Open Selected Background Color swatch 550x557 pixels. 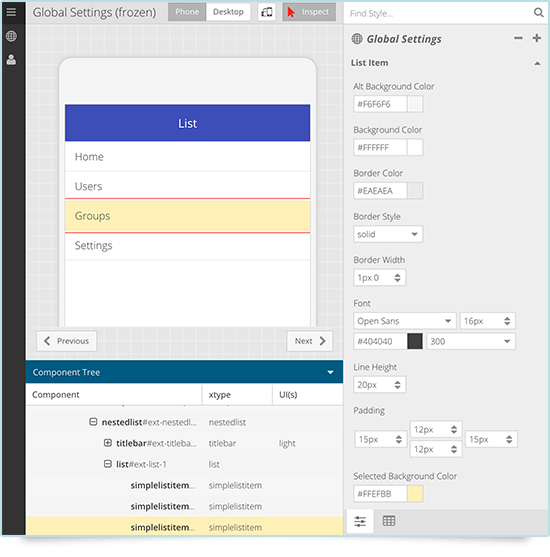415,494
